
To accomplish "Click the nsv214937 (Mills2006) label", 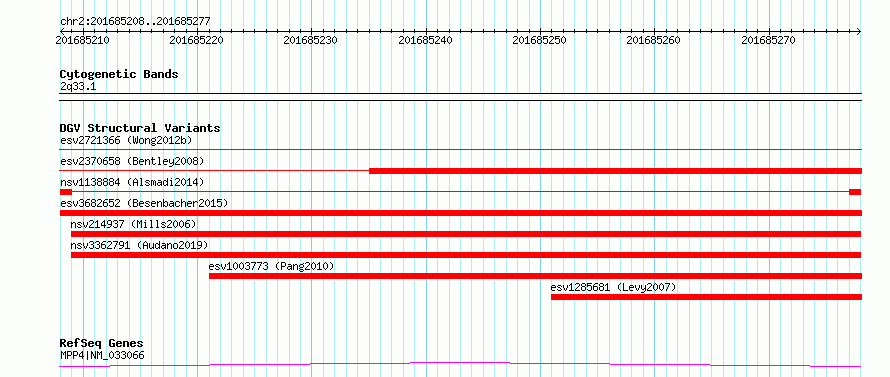I will (133, 224).
